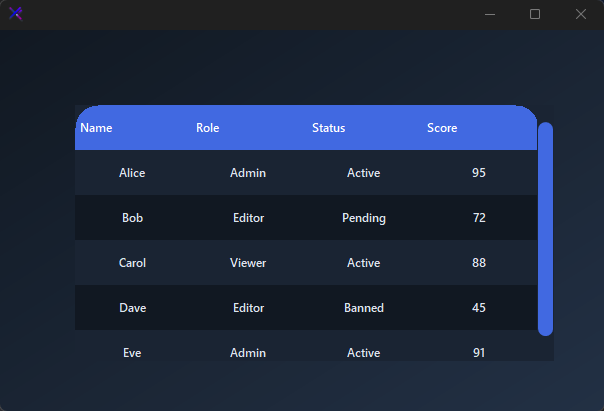Select Active status in Eve's row
The height and width of the screenshot is (411, 604).
[364, 346]
